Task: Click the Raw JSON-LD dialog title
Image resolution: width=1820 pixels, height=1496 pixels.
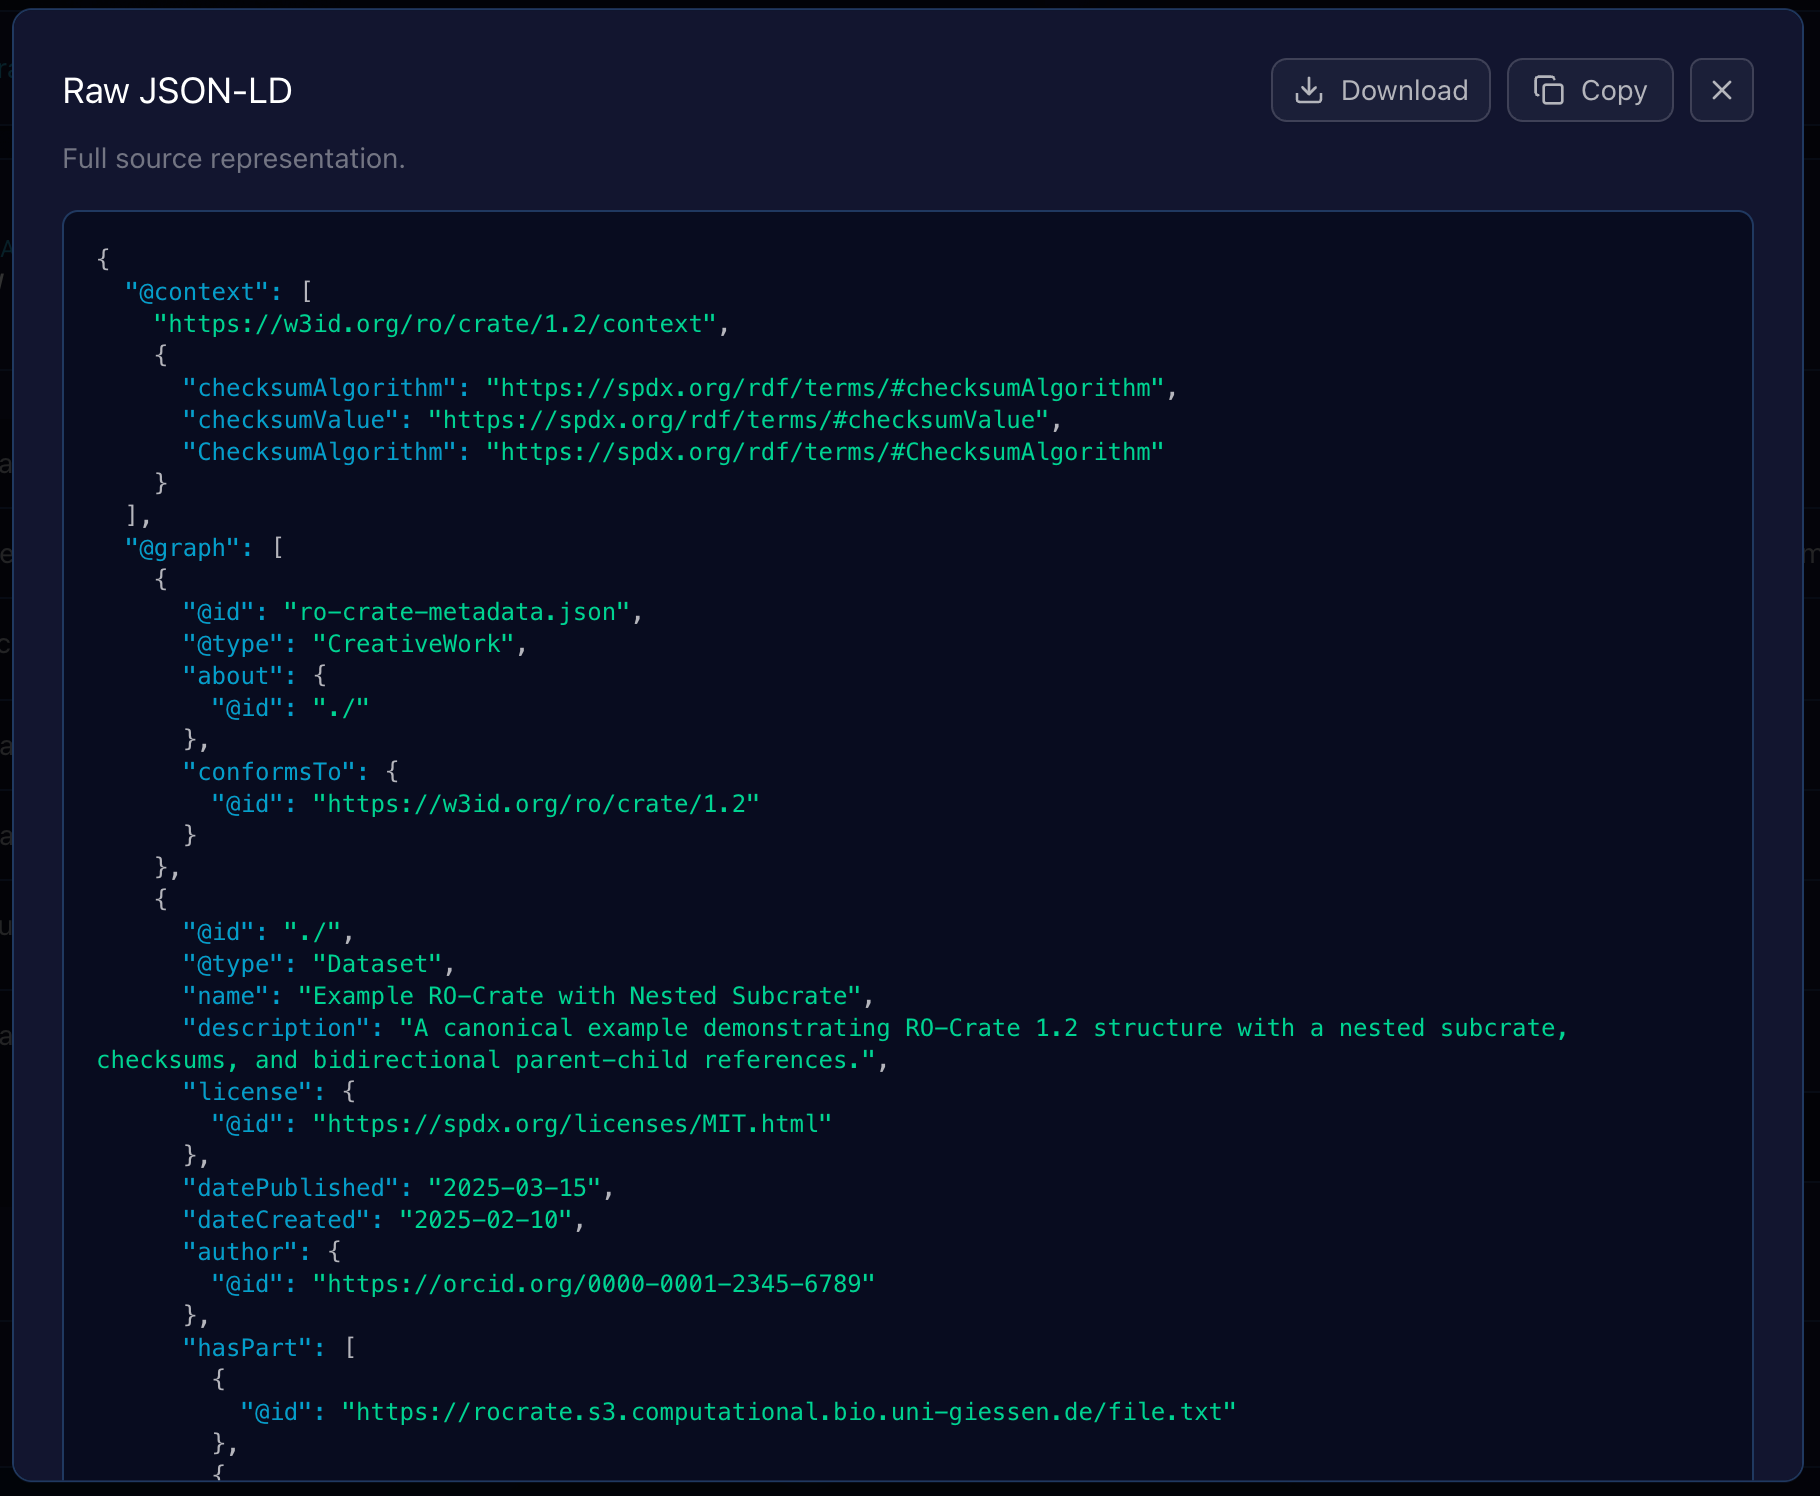Action: coord(177,90)
